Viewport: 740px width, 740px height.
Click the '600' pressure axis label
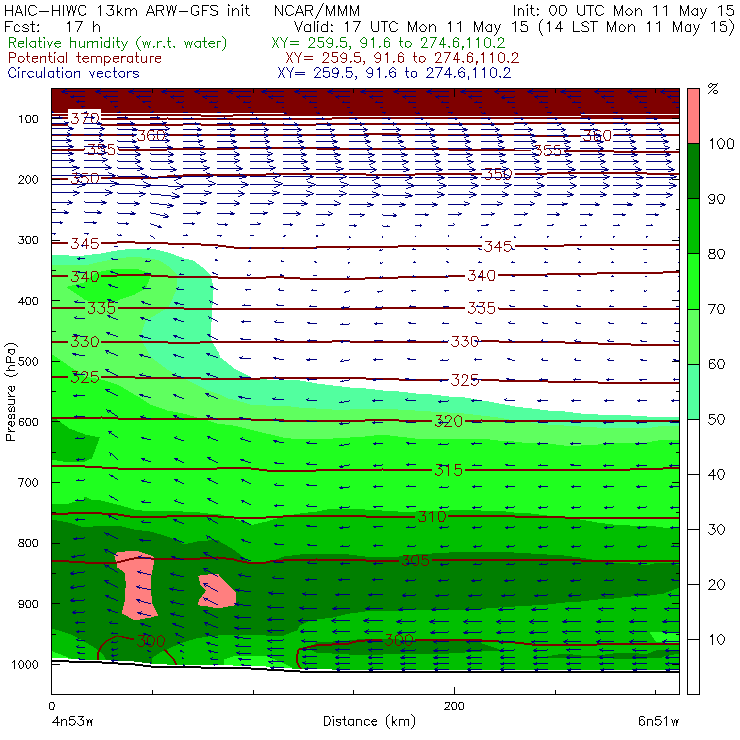tap(28, 422)
